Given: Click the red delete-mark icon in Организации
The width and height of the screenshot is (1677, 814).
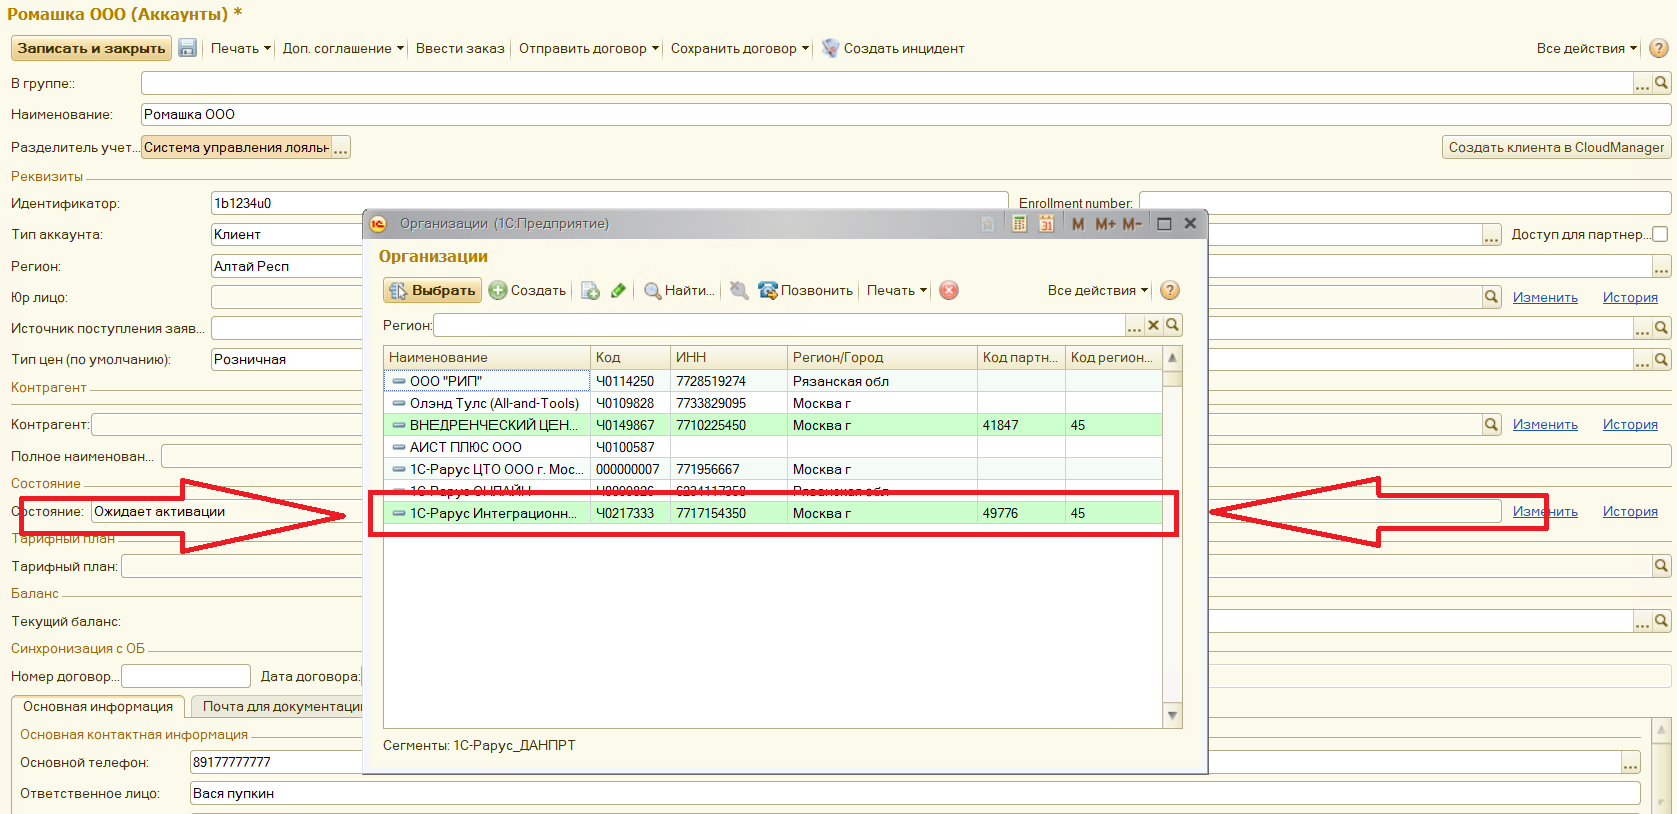Looking at the screenshot, I should 949,290.
